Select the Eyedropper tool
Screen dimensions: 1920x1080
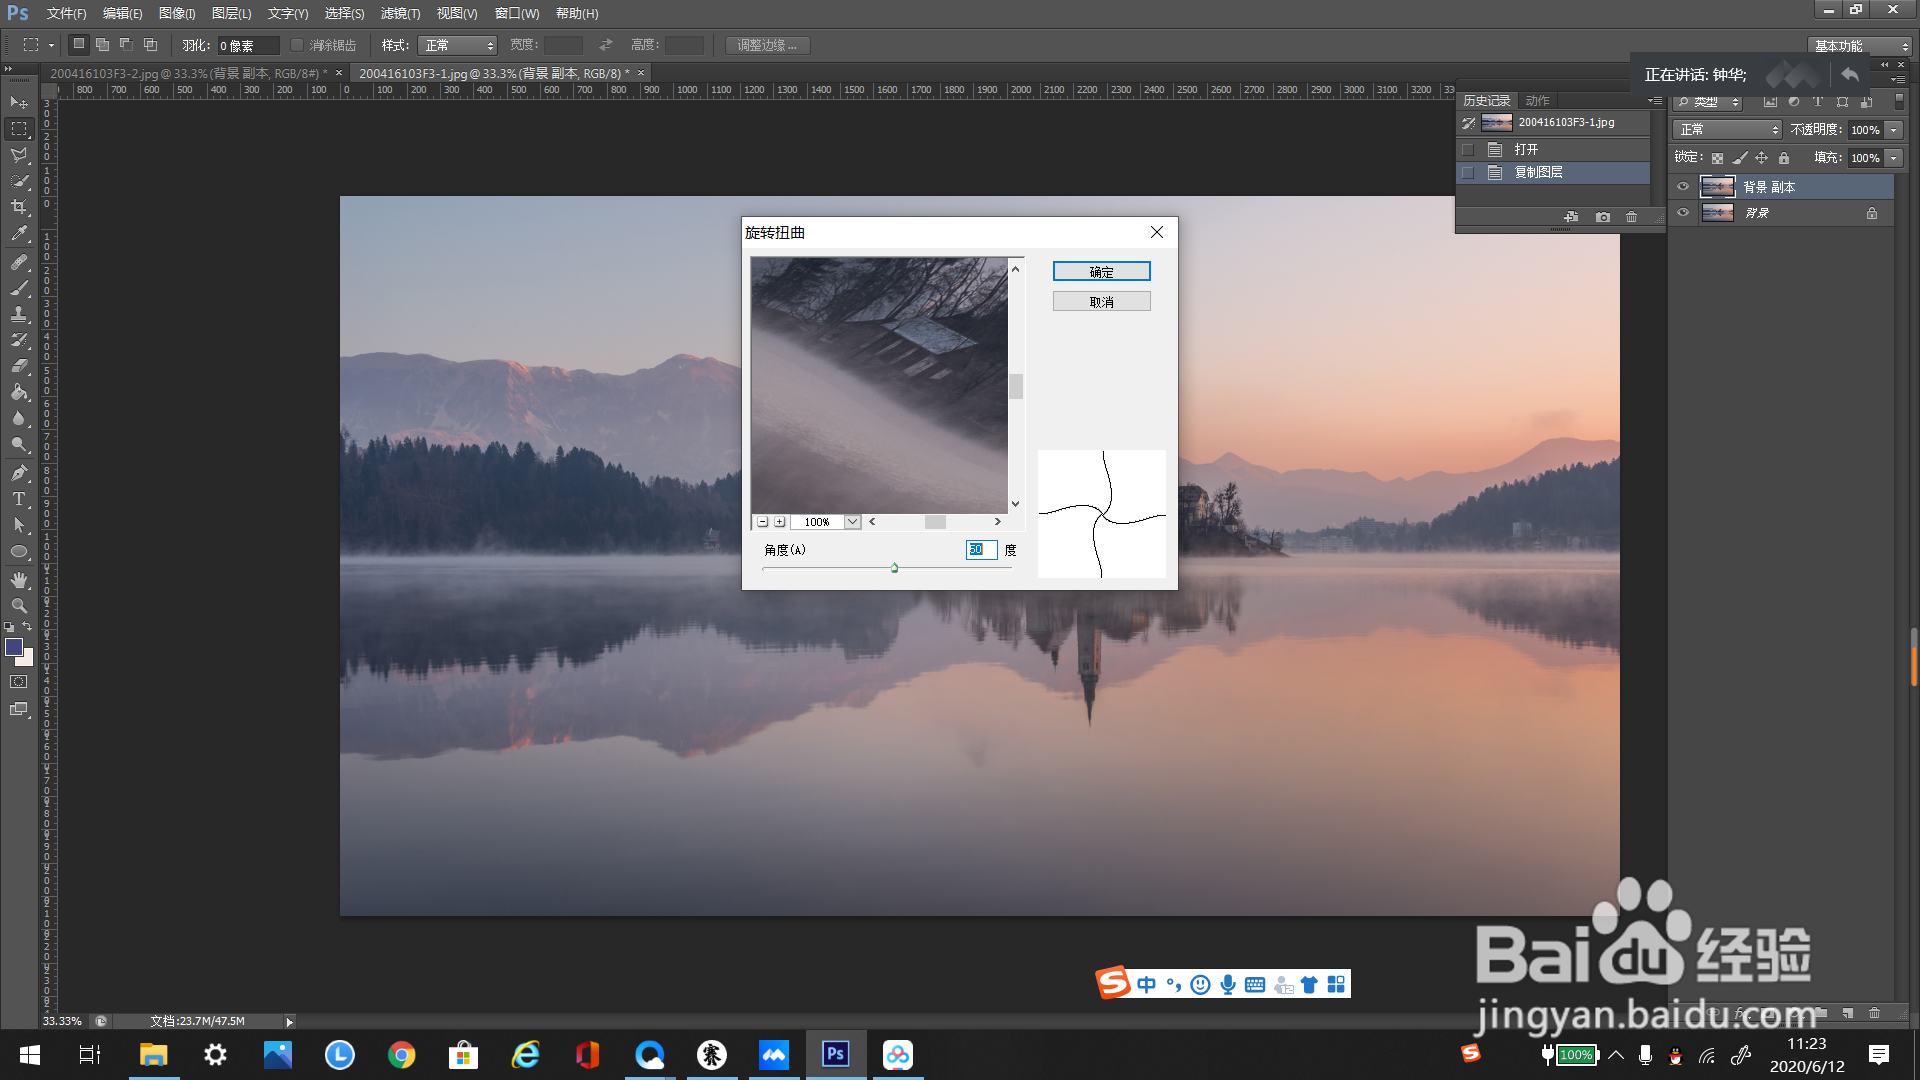tap(19, 234)
